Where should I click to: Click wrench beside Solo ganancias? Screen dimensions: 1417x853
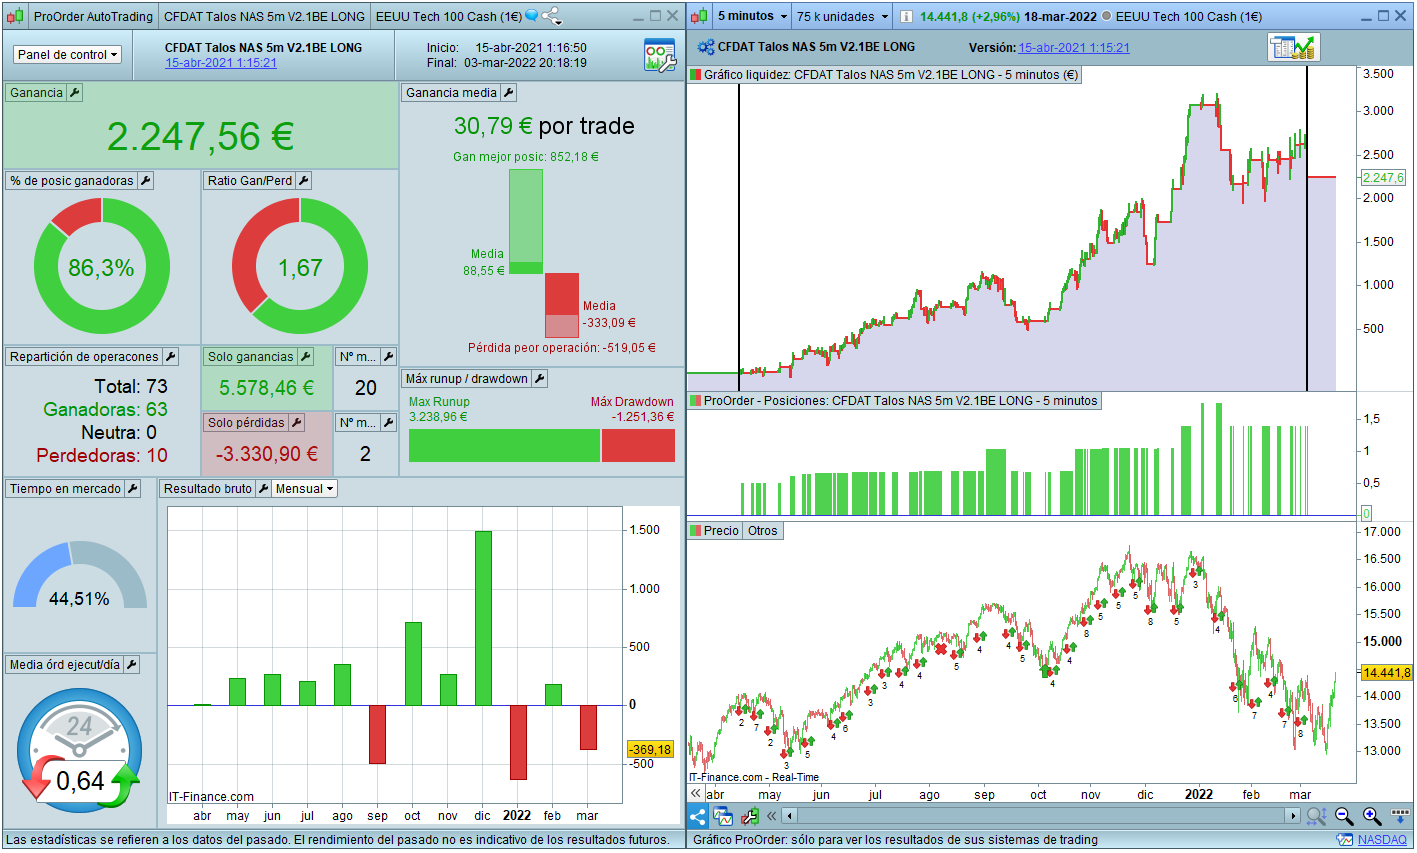(306, 357)
